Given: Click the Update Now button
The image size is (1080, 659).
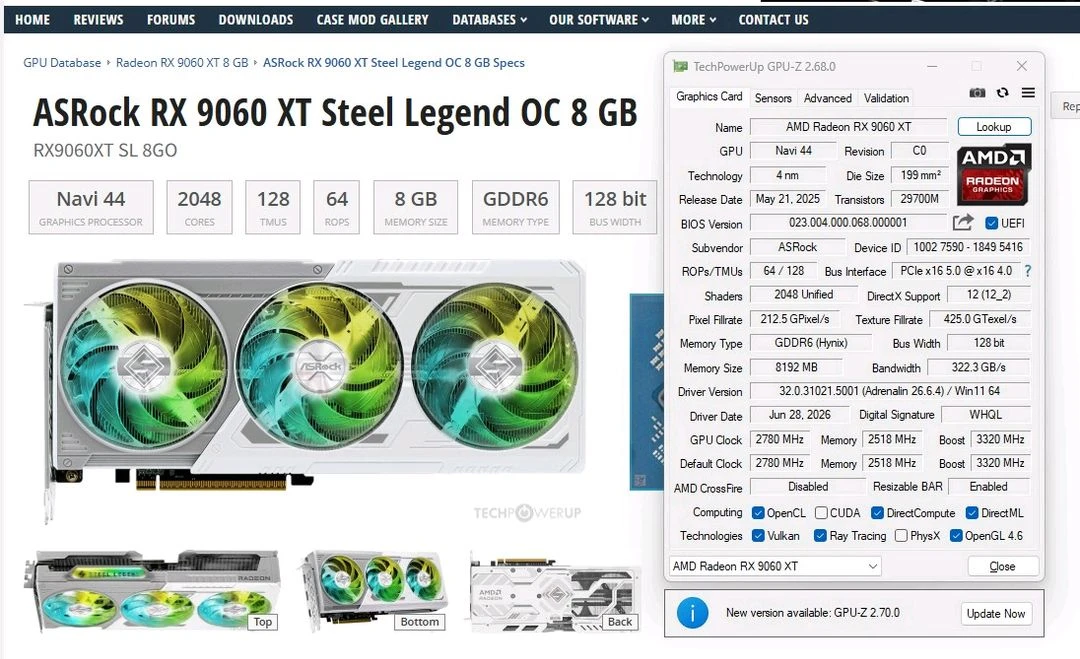Looking at the screenshot, I should (996, 613).
